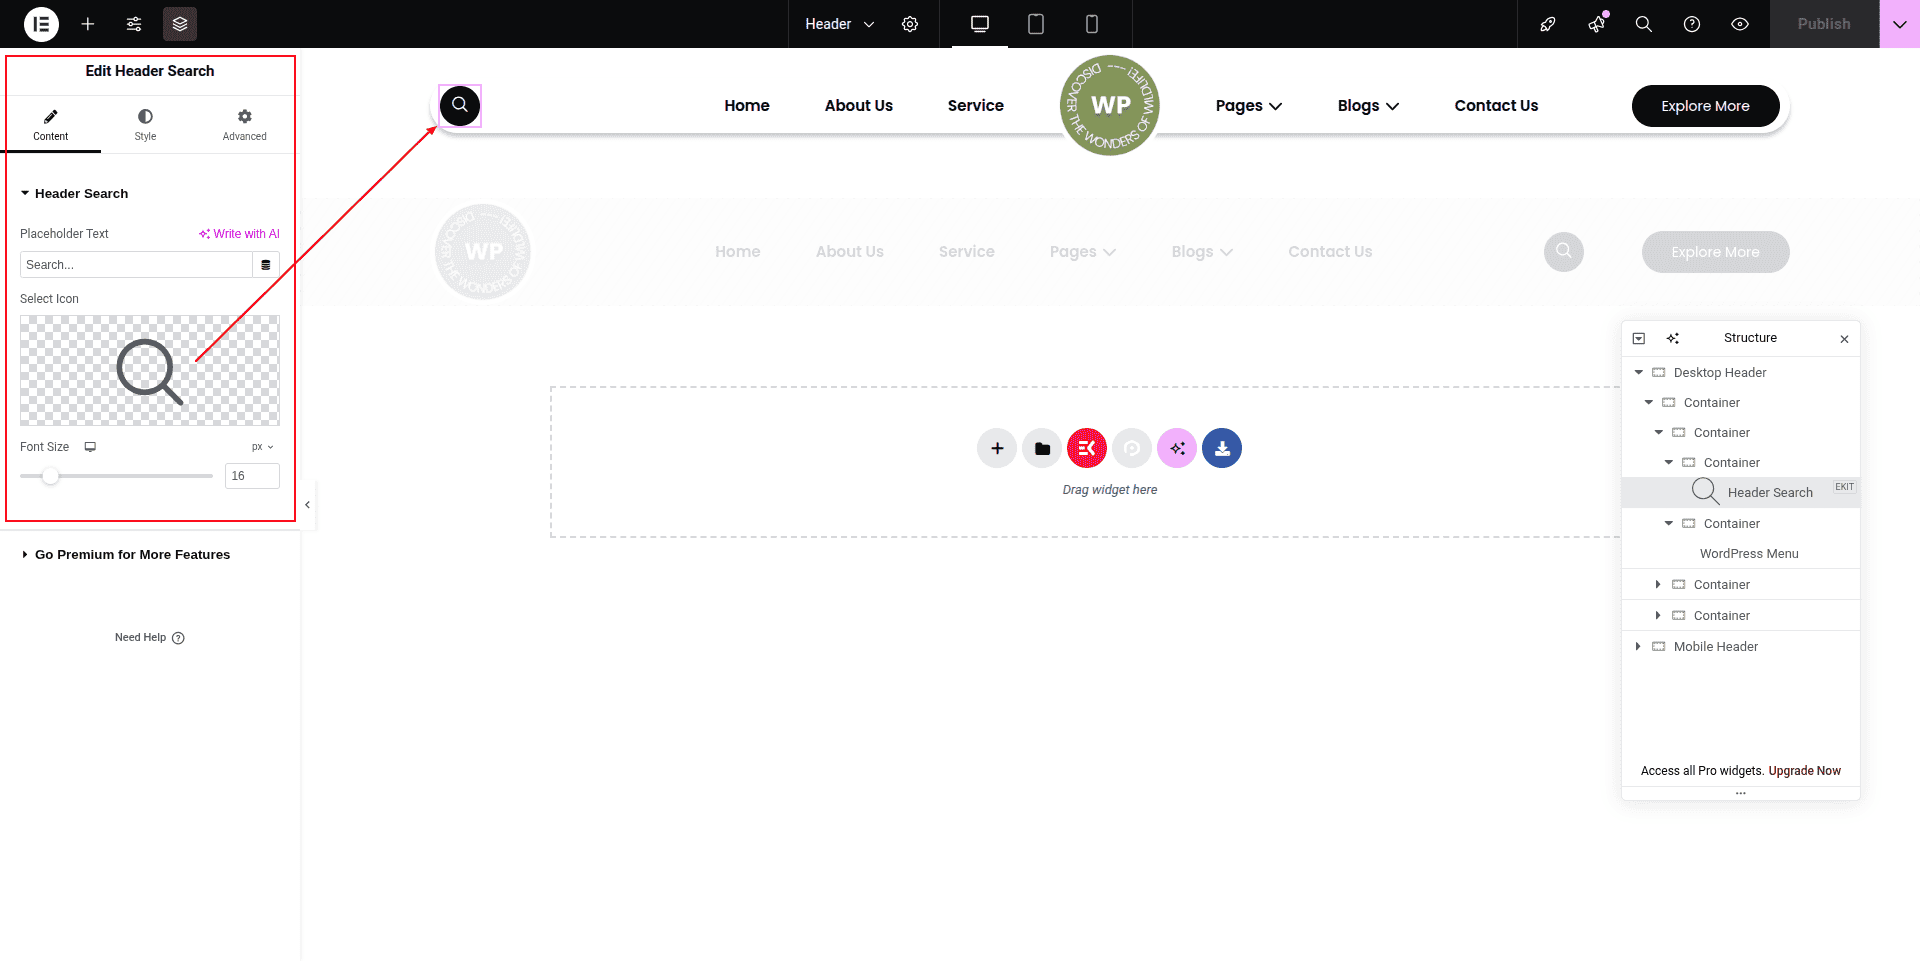
Task: Click the Write with AI link
Action: click(x=240, y=234)
